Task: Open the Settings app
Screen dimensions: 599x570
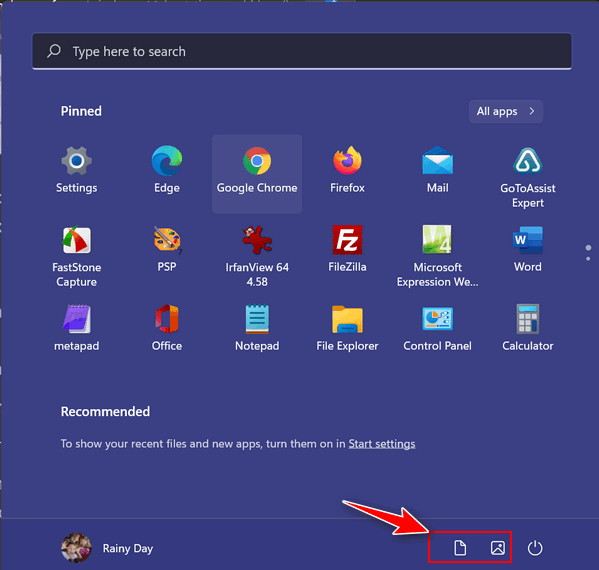Action: tap(76, 171)
